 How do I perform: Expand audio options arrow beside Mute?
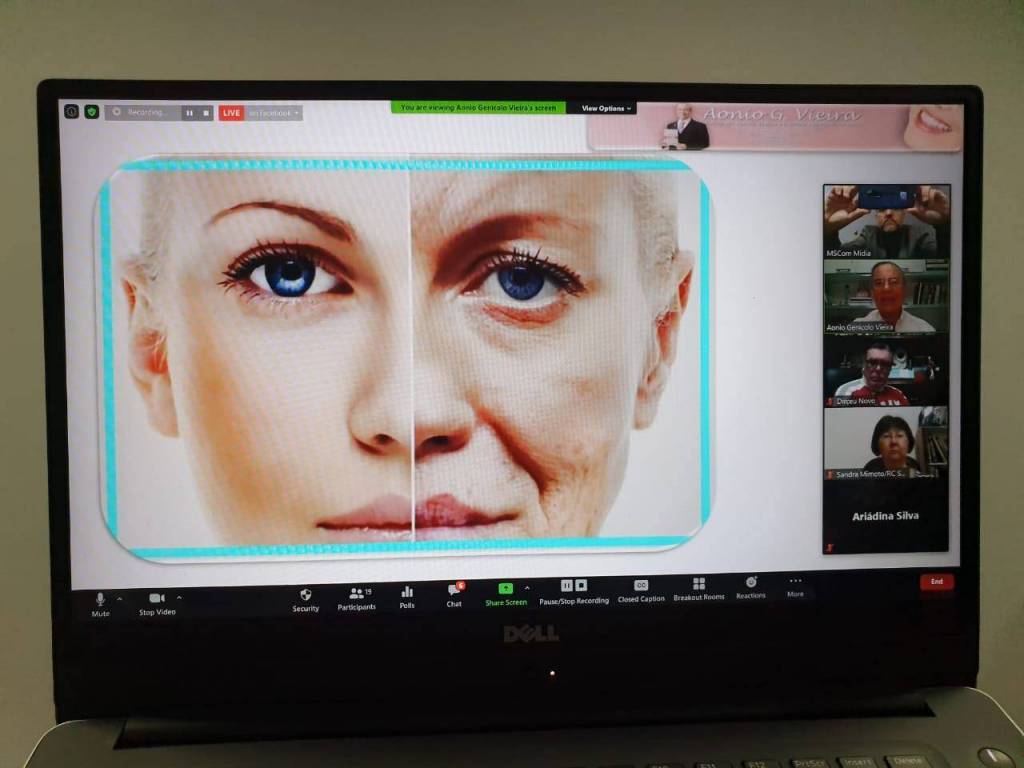click(x=120, y=599)
